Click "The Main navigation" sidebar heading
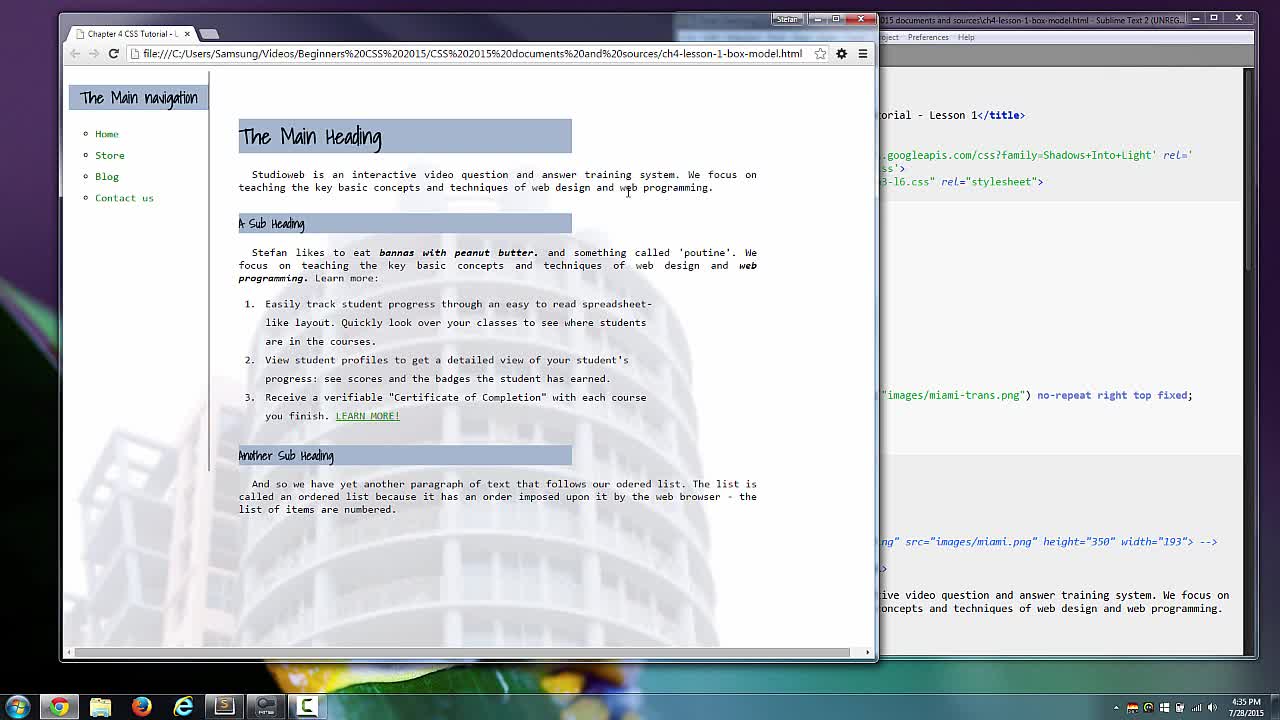 click(139, 98)
